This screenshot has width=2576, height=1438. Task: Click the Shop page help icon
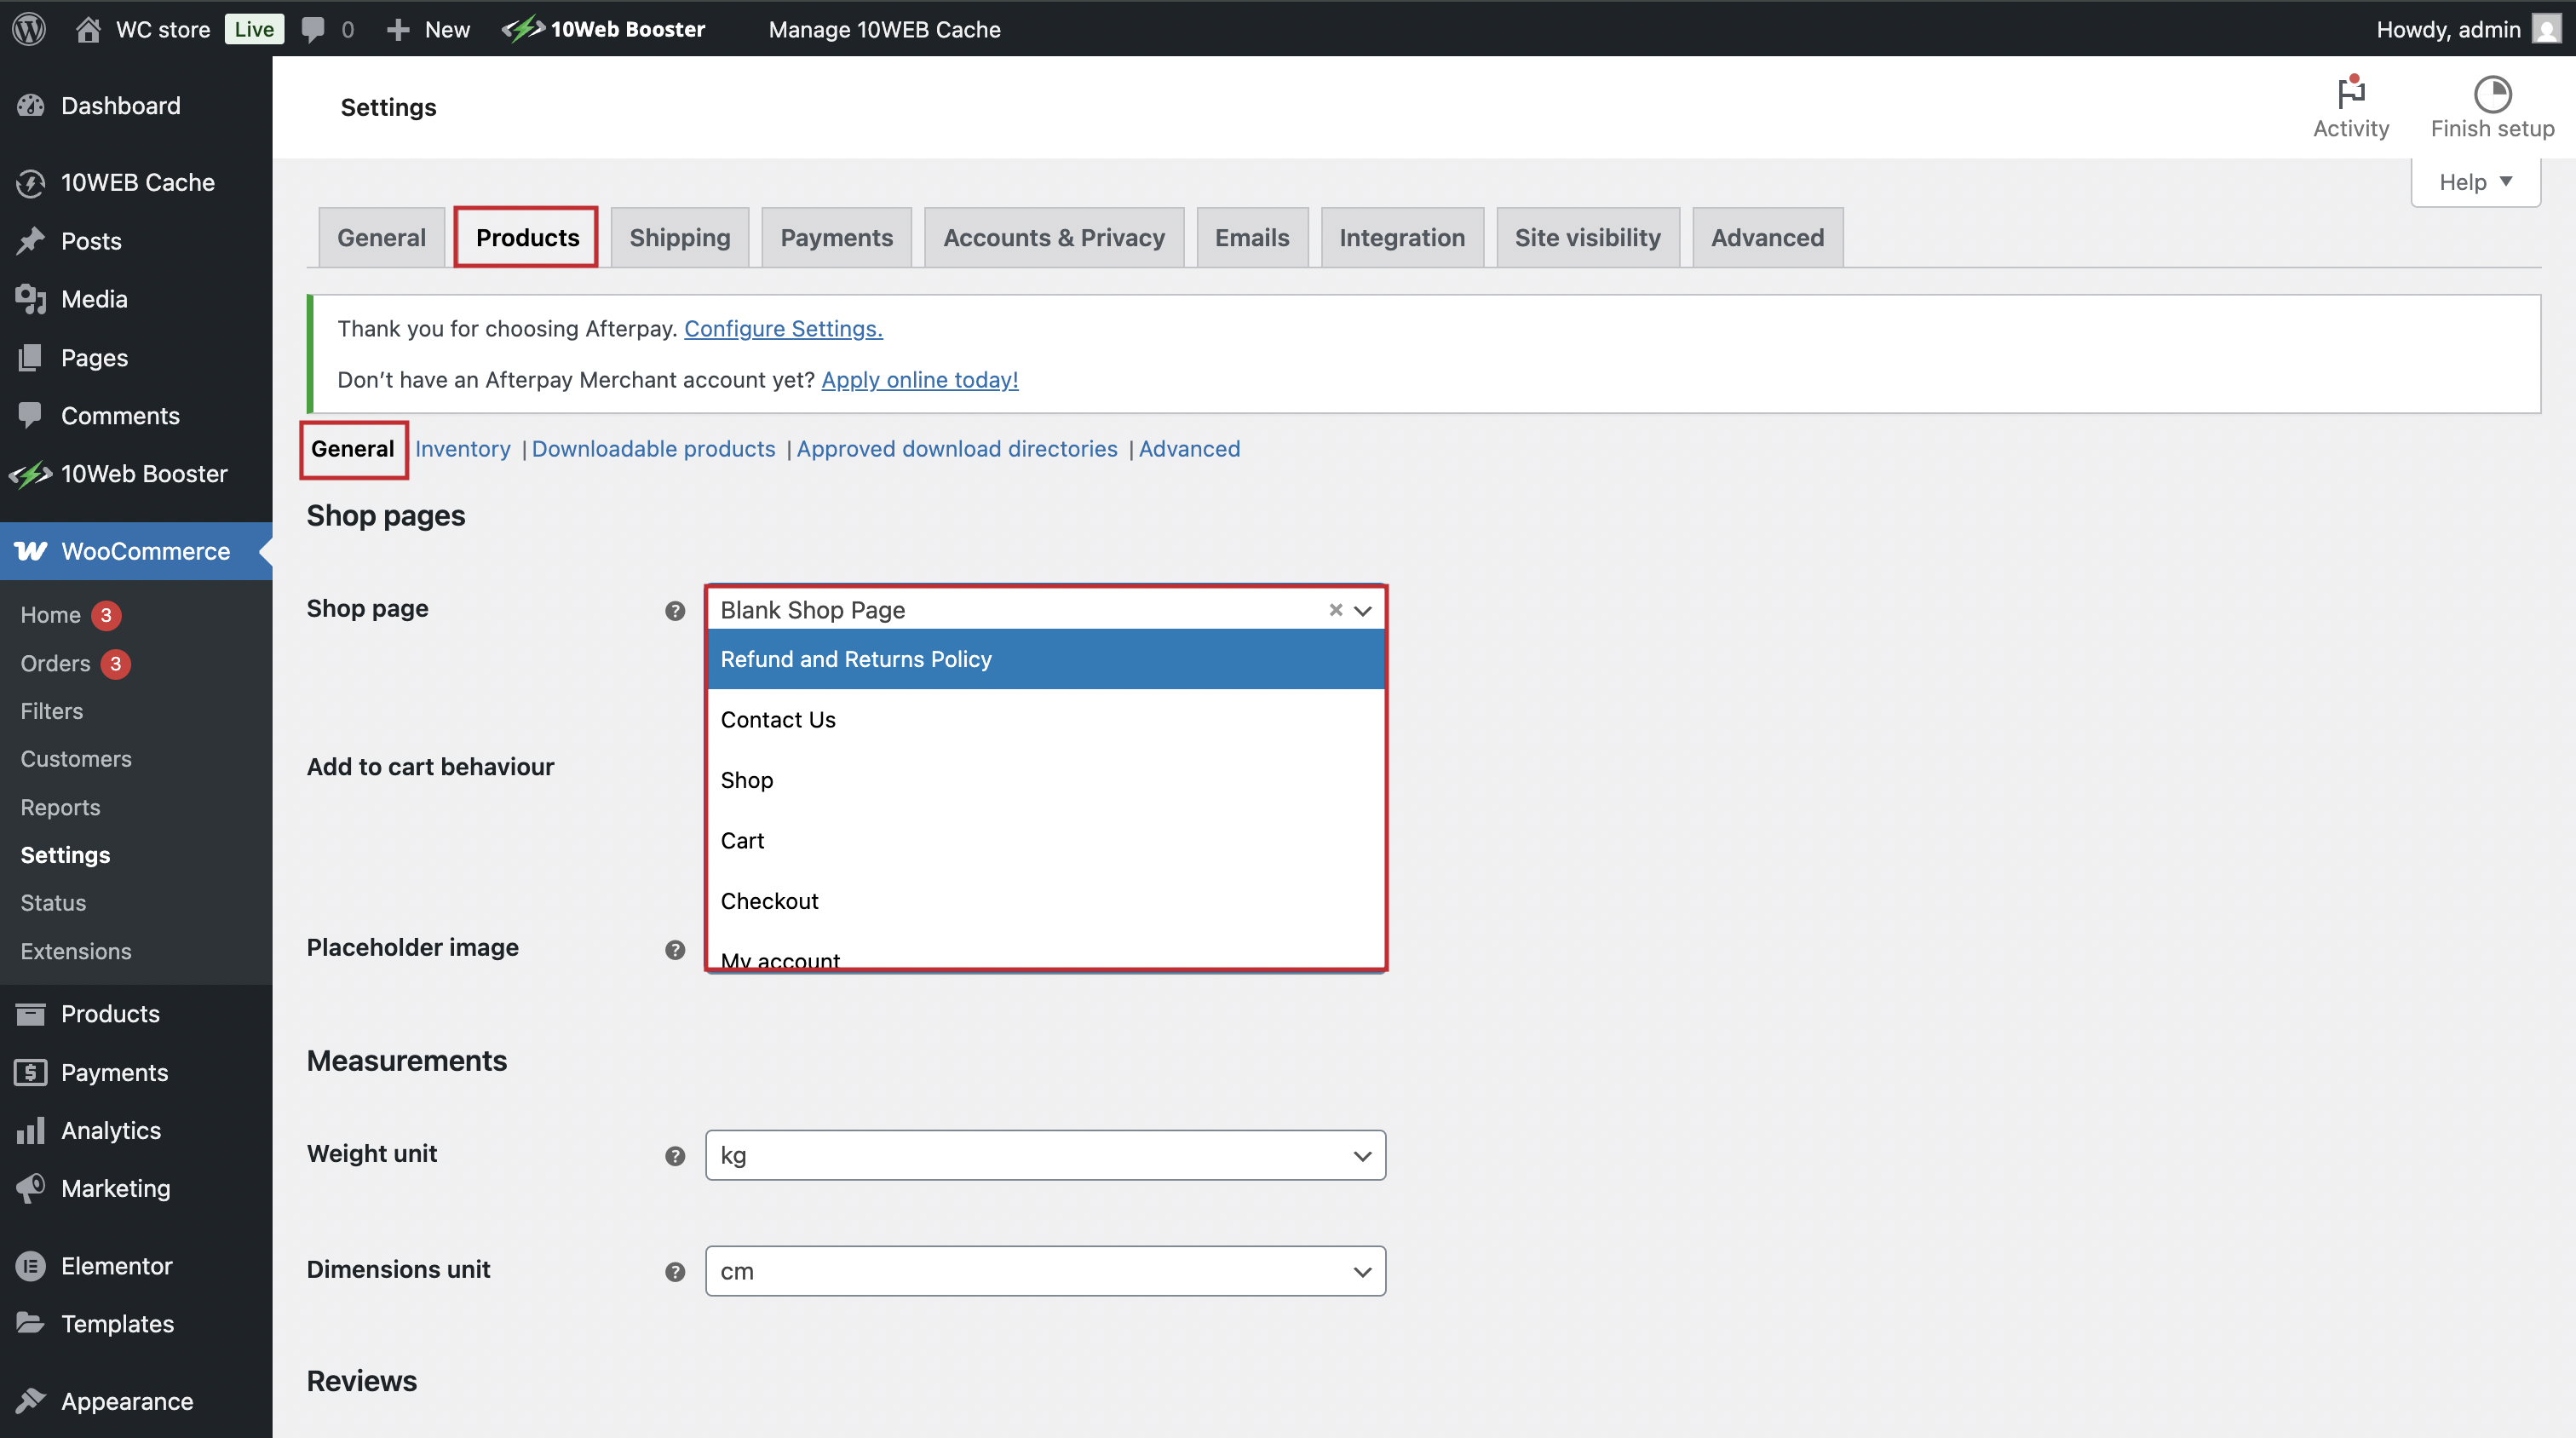675,610
